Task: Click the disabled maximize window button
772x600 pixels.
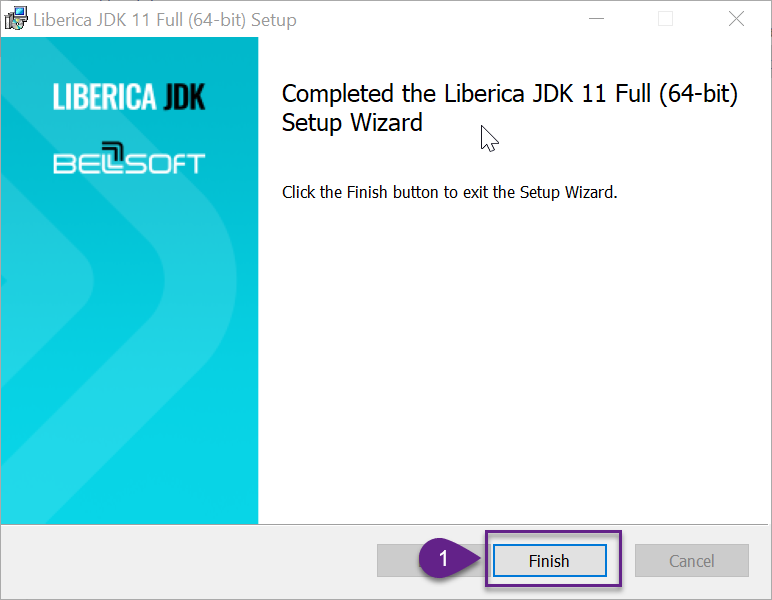Action: [x=665, y=19]
